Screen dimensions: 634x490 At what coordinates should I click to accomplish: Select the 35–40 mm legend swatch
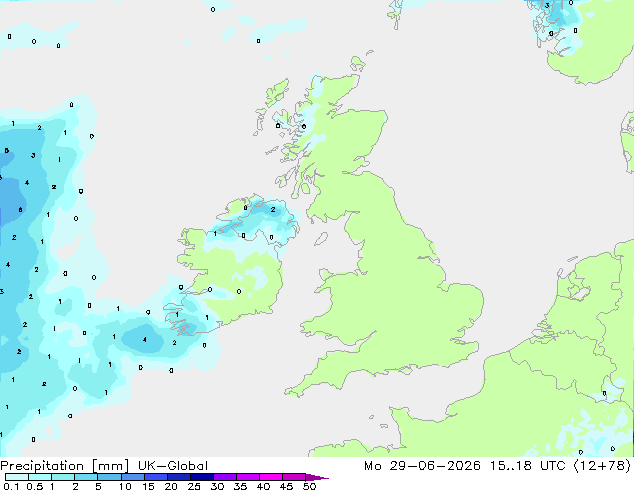click(x=248, y=477)
